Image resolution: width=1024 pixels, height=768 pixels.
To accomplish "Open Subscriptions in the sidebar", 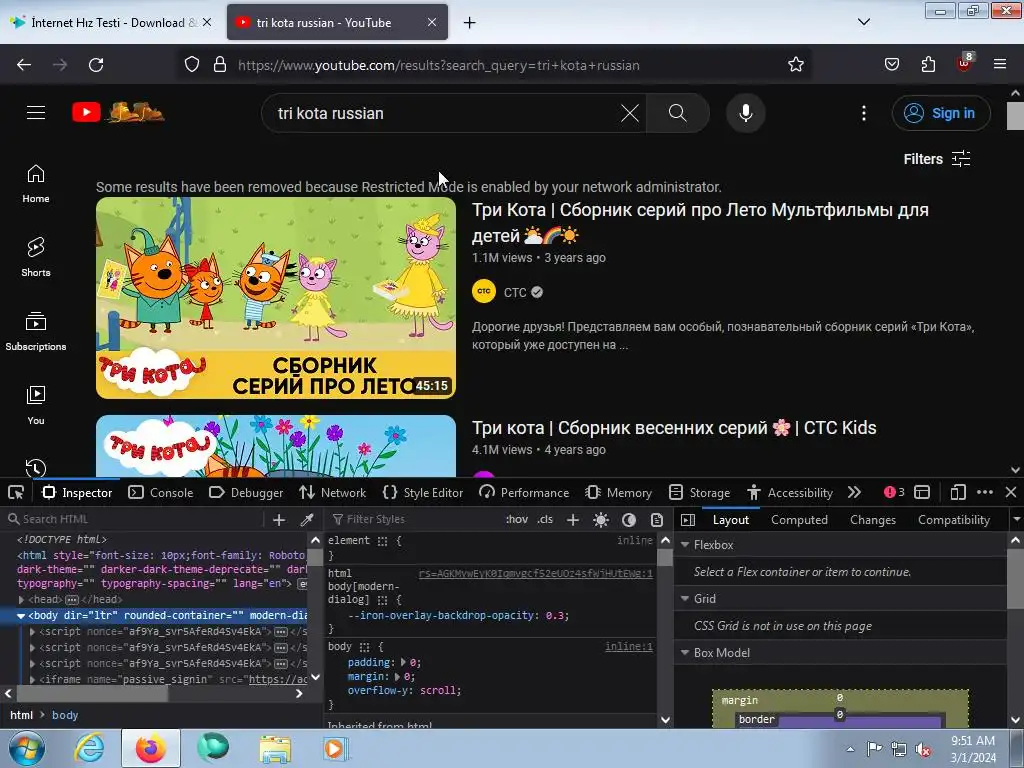I will click(x=36, y=331).
